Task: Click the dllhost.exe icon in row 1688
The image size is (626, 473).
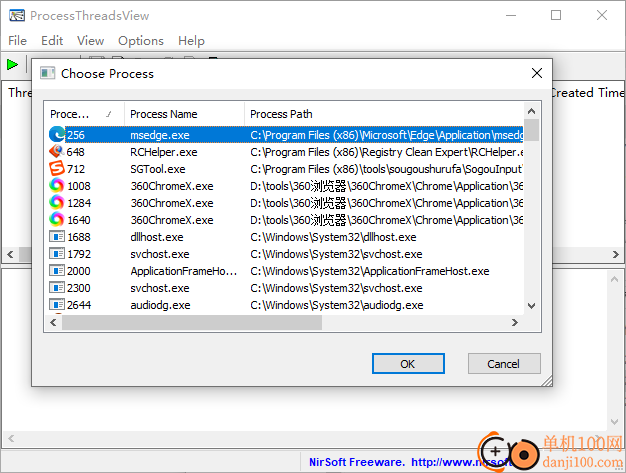Action: pos(57,237)
